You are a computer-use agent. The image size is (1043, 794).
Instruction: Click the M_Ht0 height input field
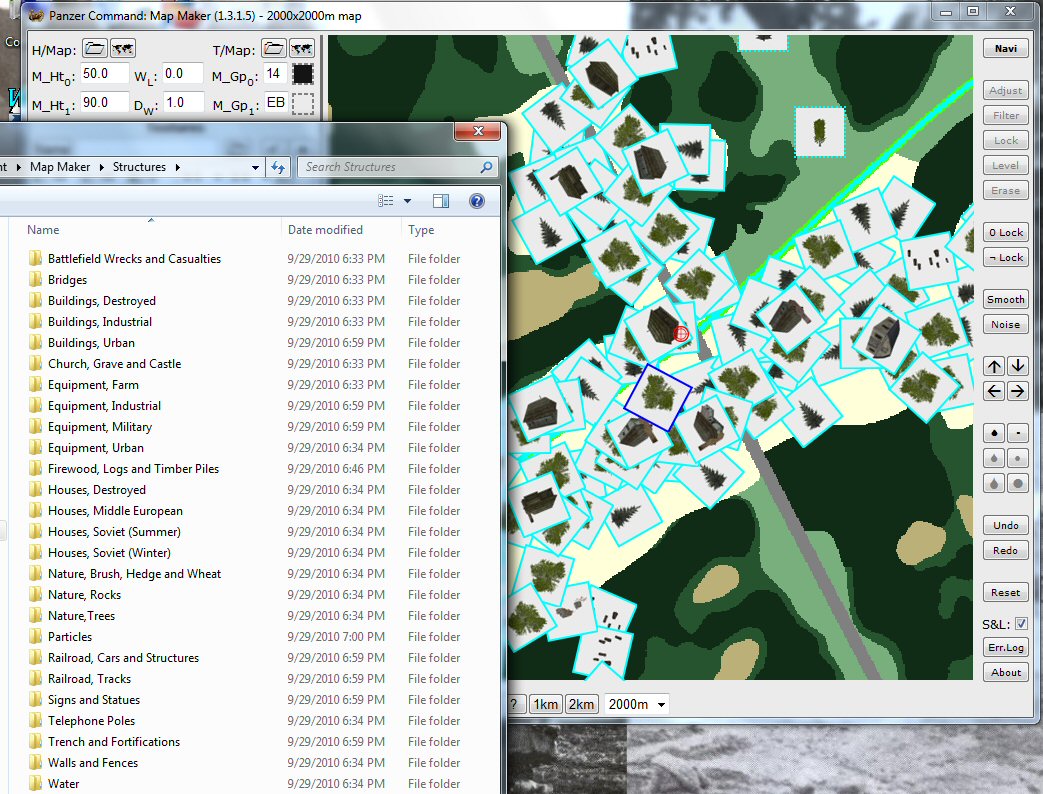(x=104, y=74)
